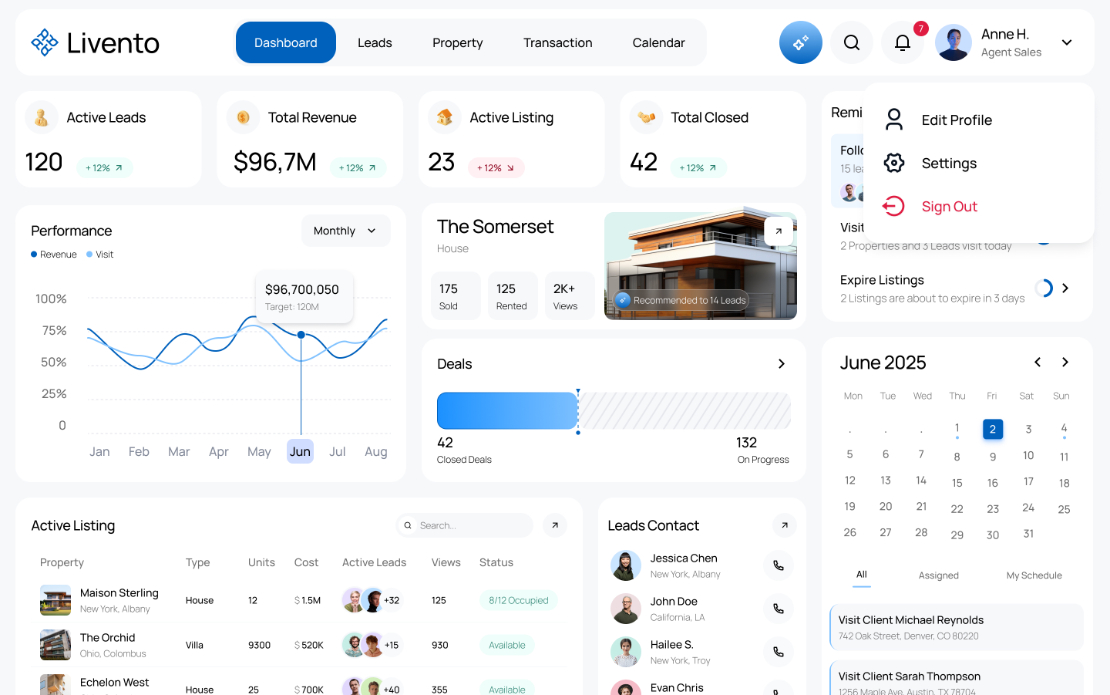The width and height of the screenshot is (1110, 695).
Task: Click Available status for The Orchid
Action: (x=507, y=645)
